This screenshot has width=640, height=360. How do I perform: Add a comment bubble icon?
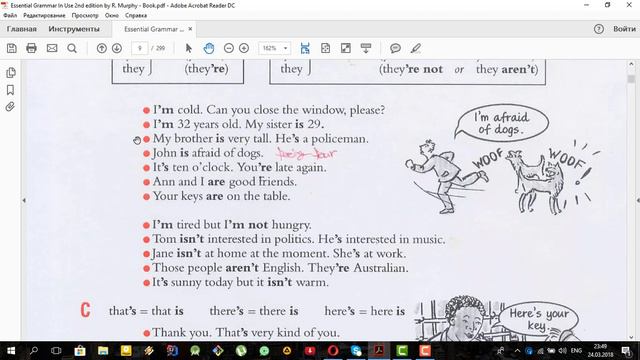[395, 48]
